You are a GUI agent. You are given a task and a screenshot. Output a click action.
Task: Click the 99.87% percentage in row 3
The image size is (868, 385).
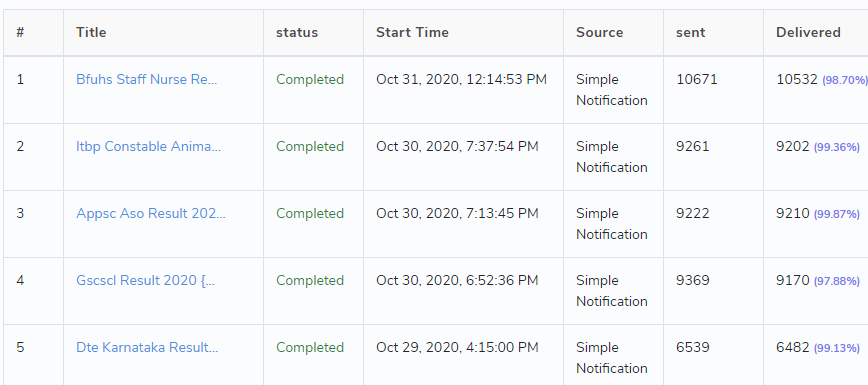pos(836,214)
